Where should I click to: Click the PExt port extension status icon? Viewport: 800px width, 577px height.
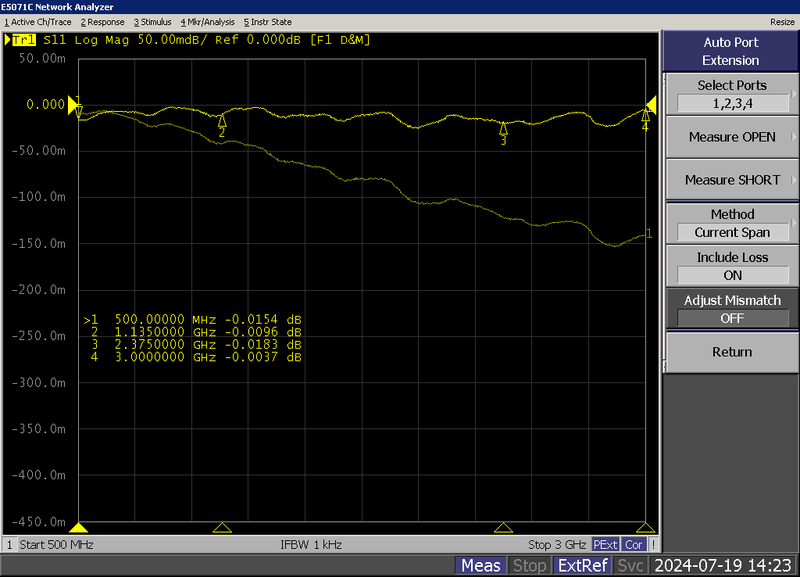coord(605,544)
